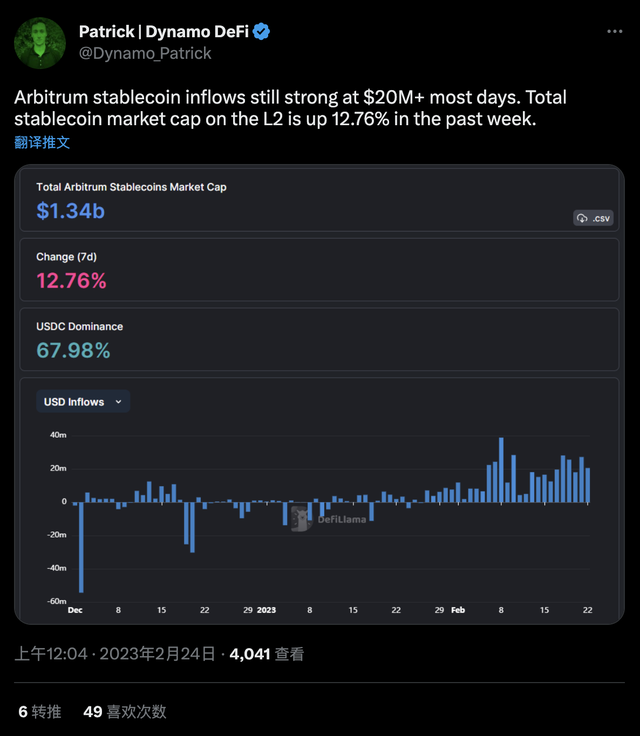Screen dimensions: 640x736
Task: Click the Patrick | Dynamo DeFi display name
Action: [x=164, y=32]
